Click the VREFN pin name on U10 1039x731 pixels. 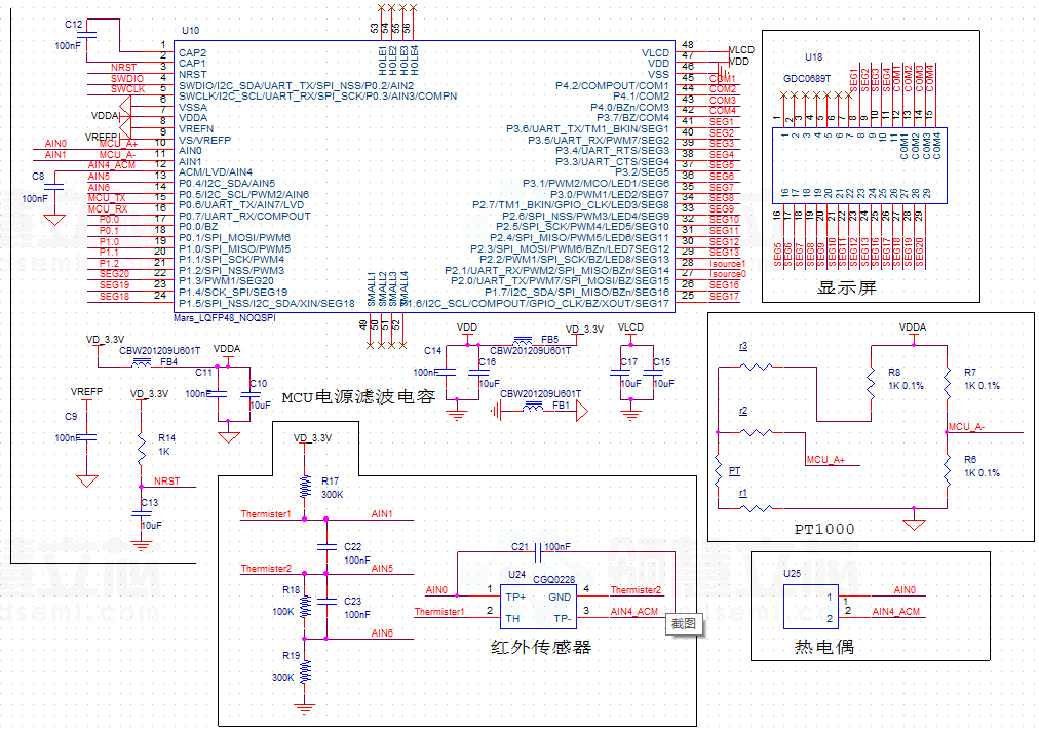[196, 129]
